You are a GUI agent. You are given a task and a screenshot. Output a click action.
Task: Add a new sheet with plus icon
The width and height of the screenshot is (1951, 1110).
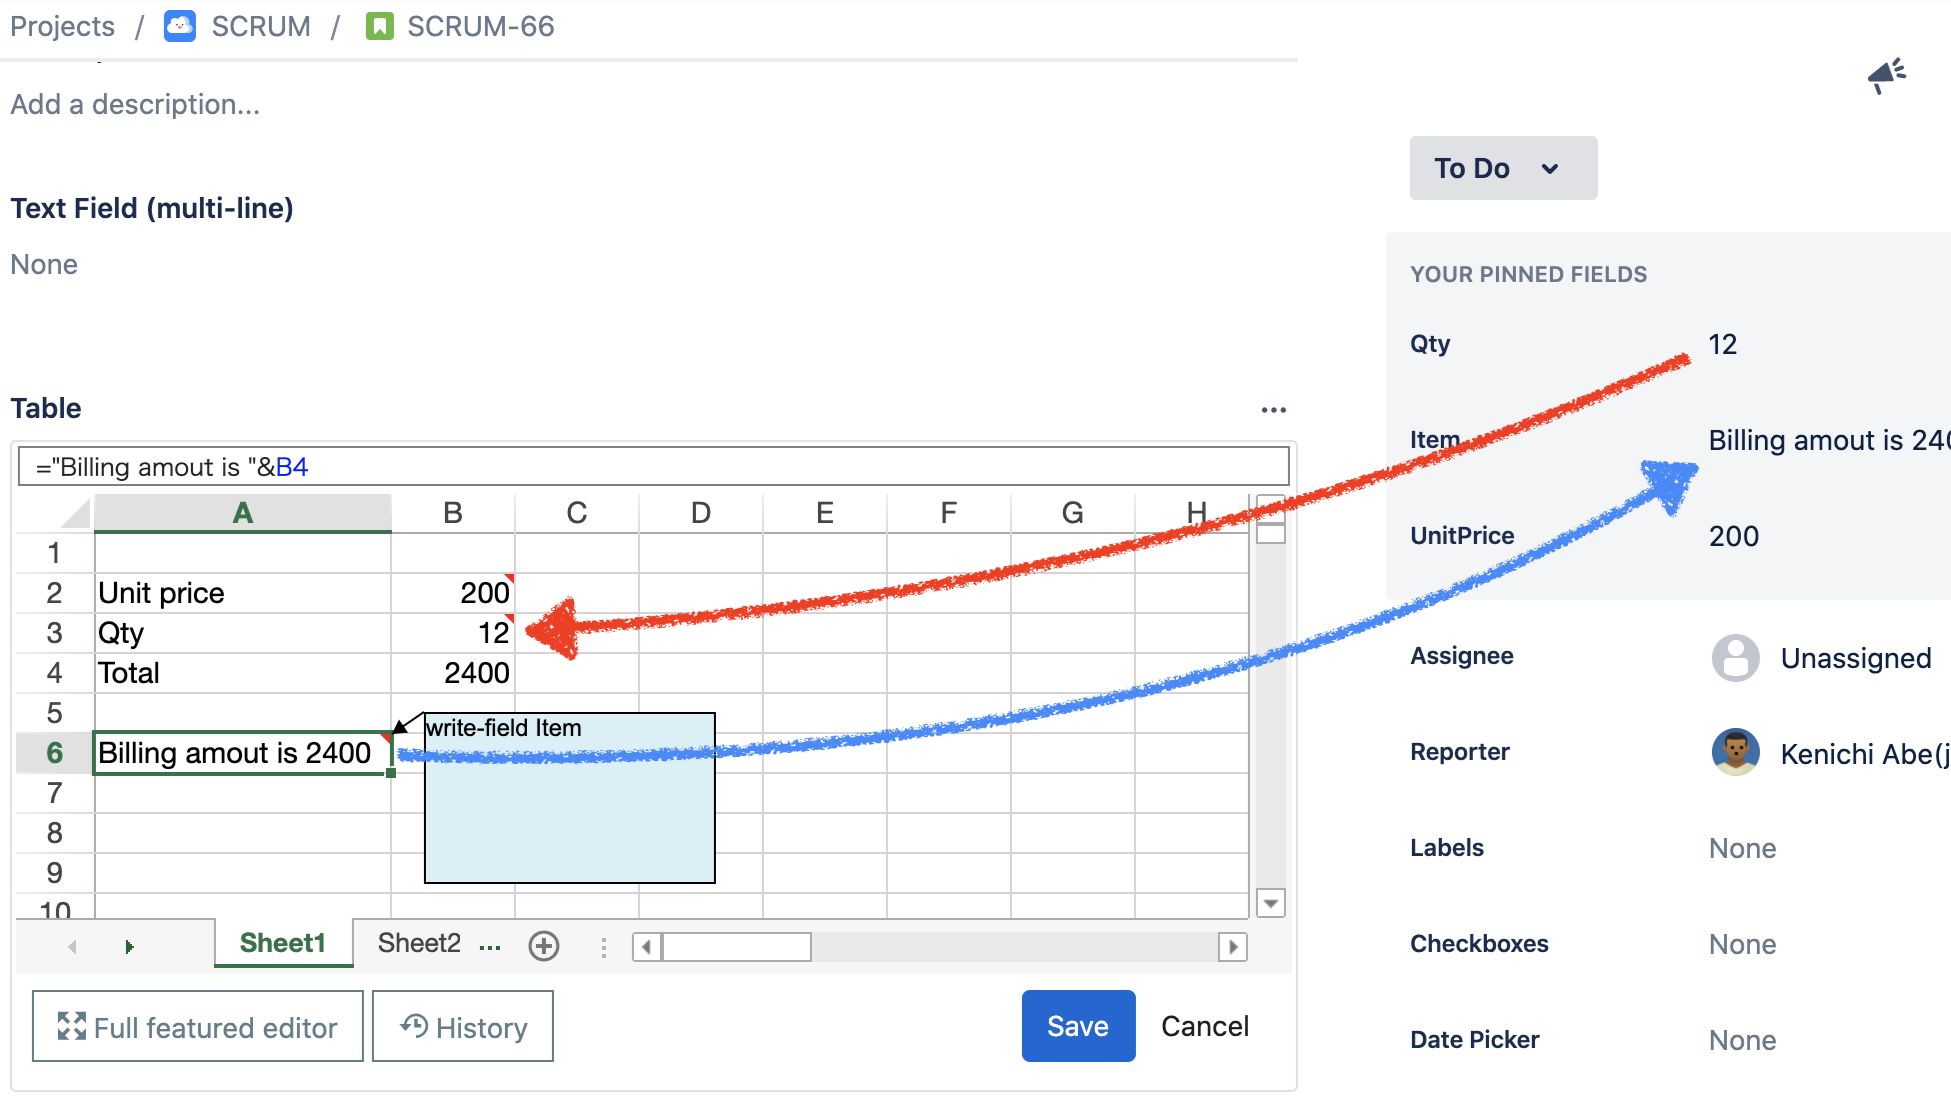(x=544, y=946)
